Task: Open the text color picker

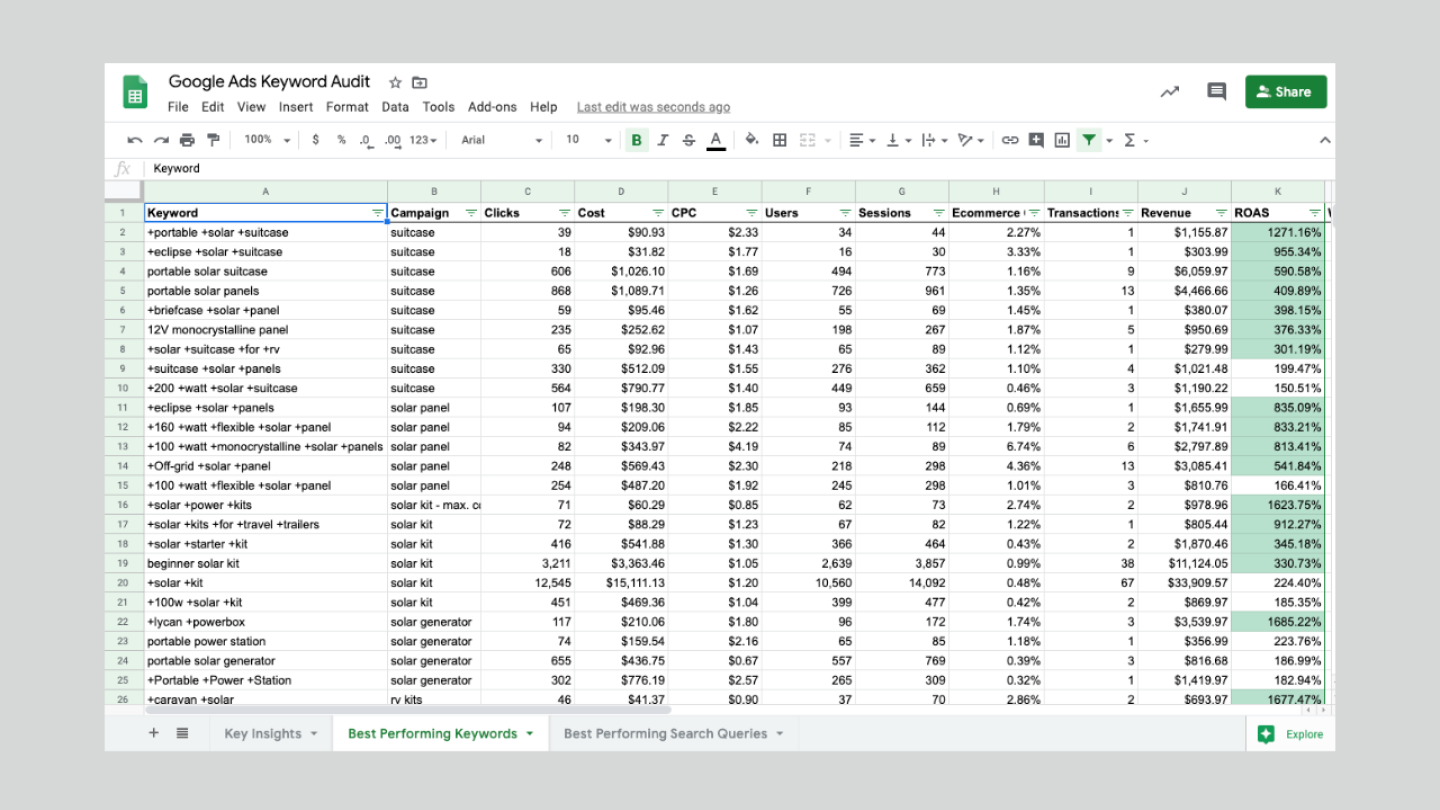Action: click(x=716, y=140)
